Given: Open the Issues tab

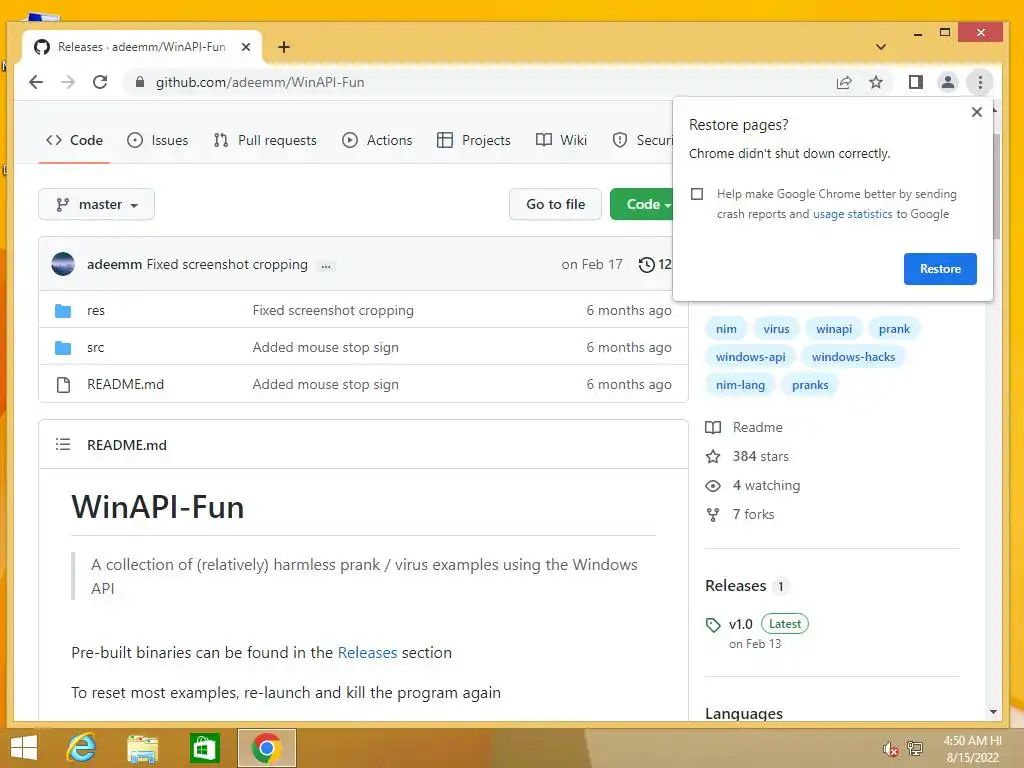Looking at the screenshot, I should pyautogui.click(x=157, y=140).
